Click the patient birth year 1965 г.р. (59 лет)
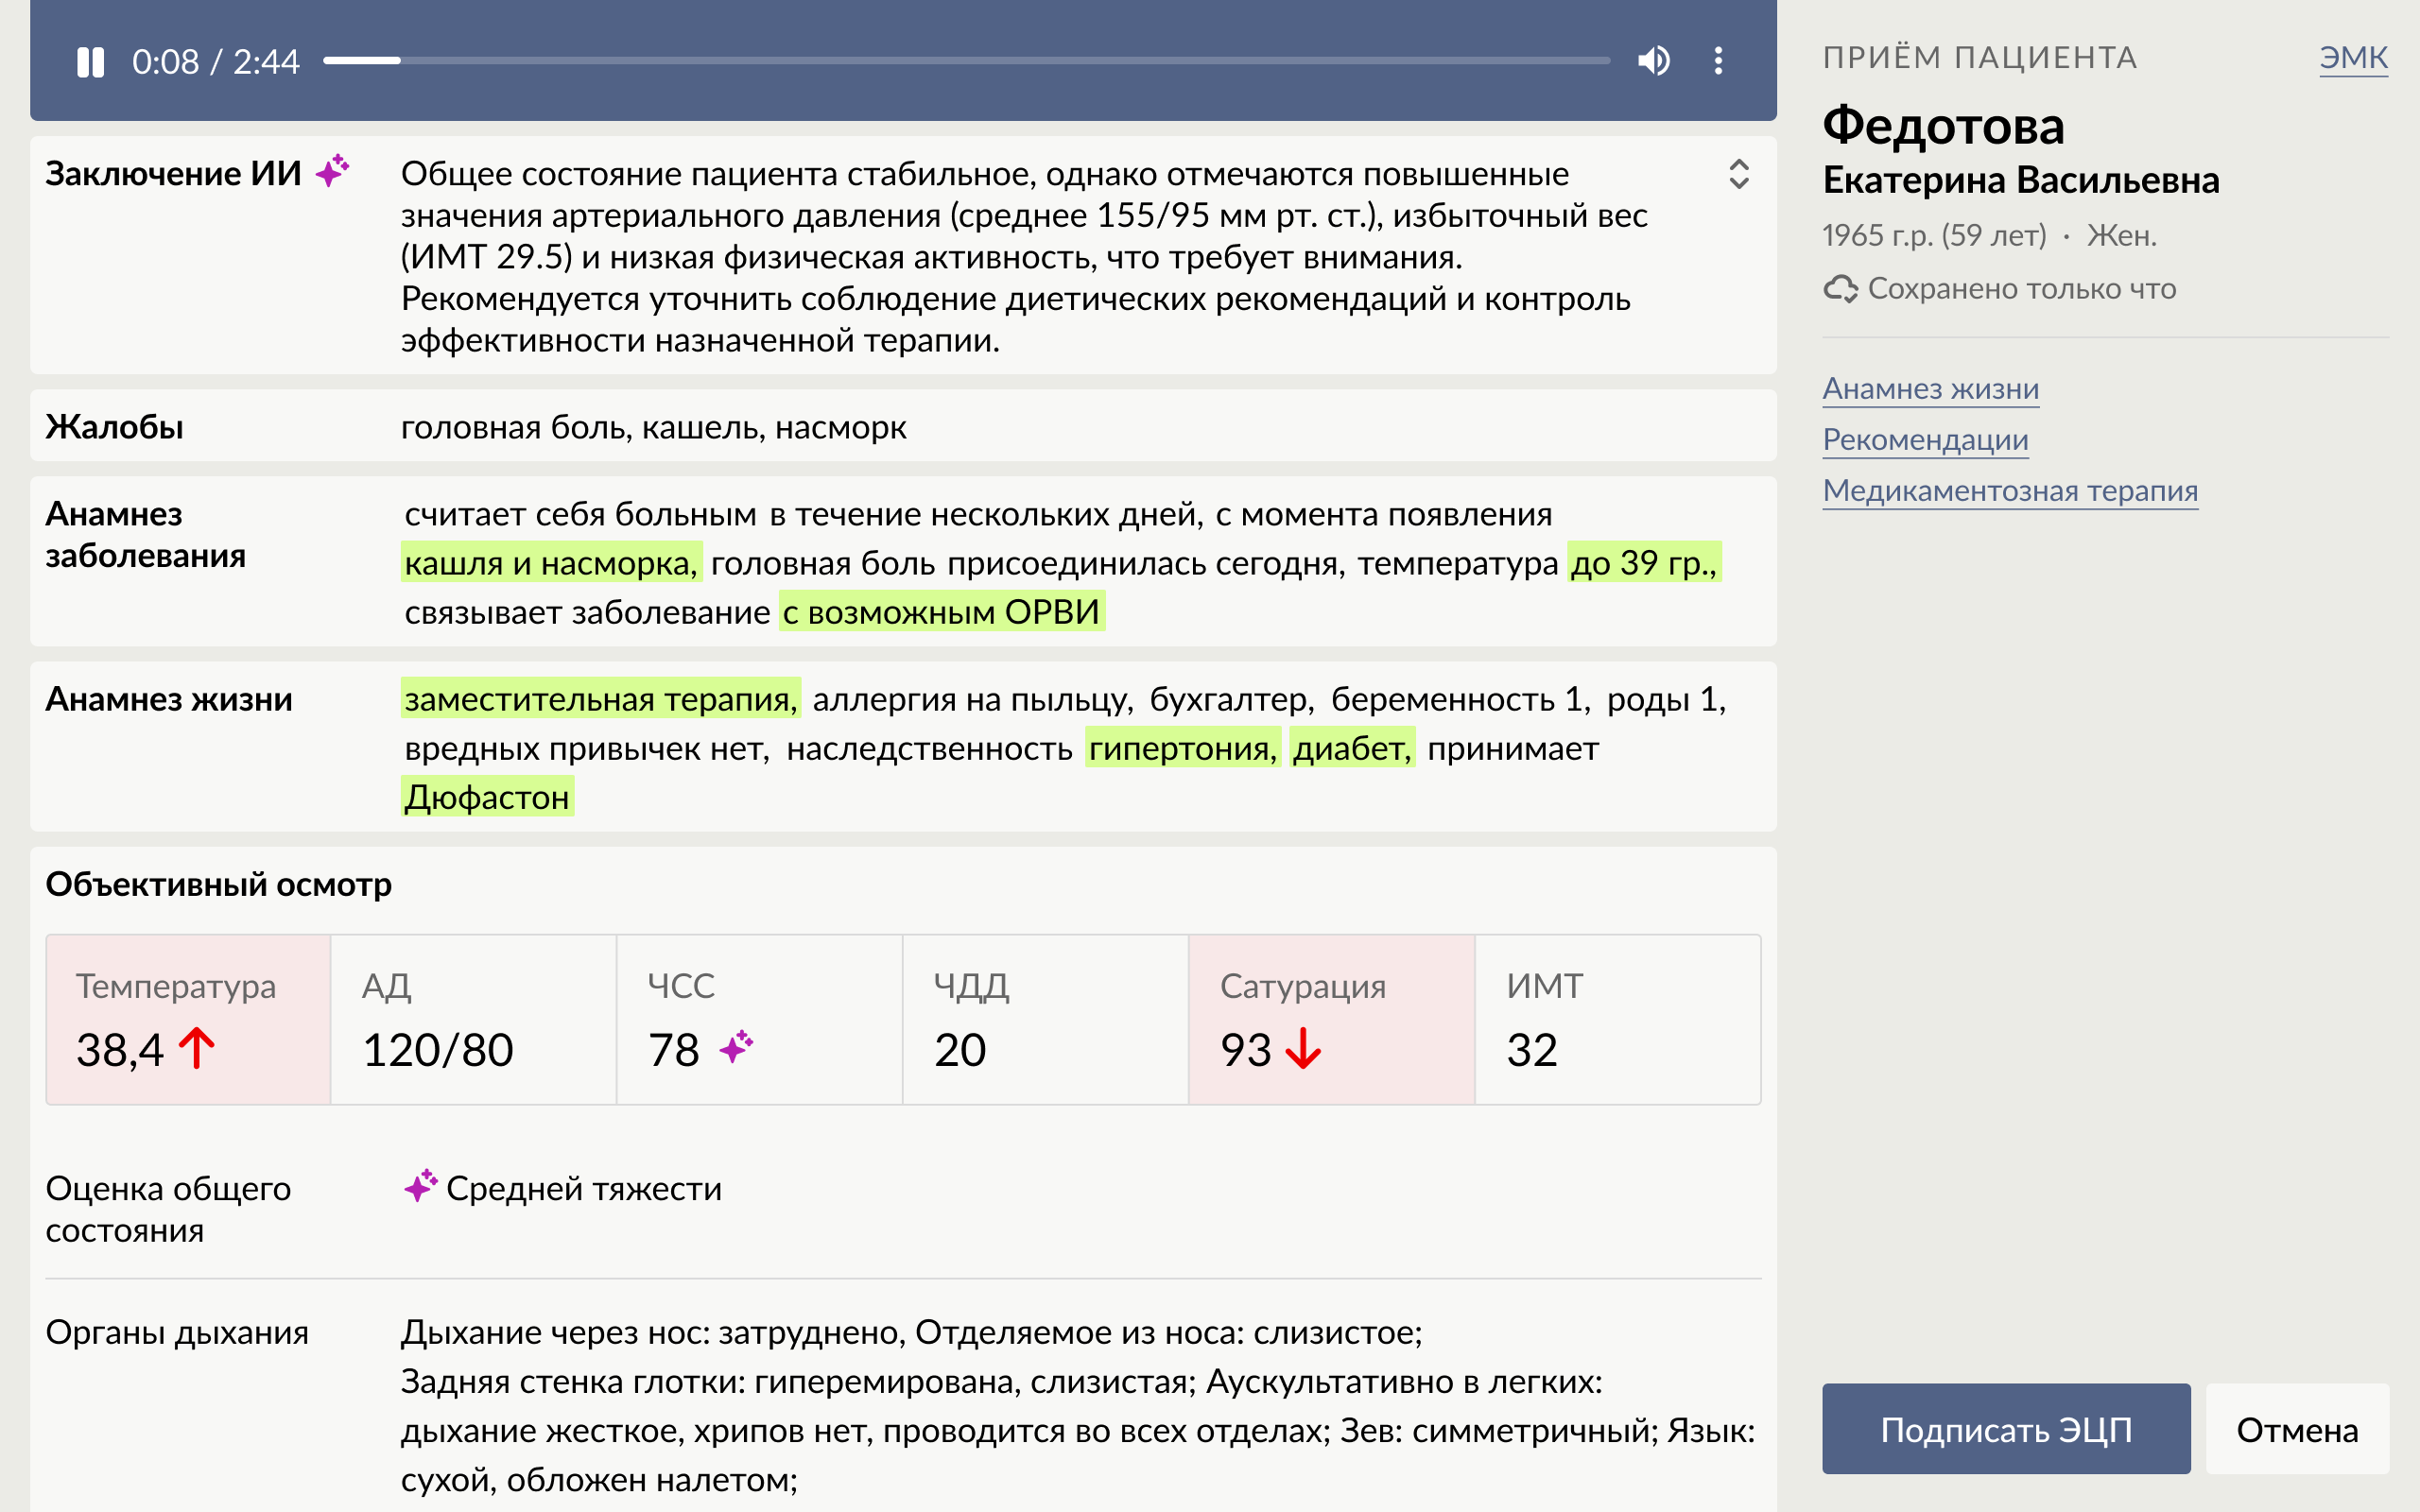2420x1512 pixels. coord(1934,235)
